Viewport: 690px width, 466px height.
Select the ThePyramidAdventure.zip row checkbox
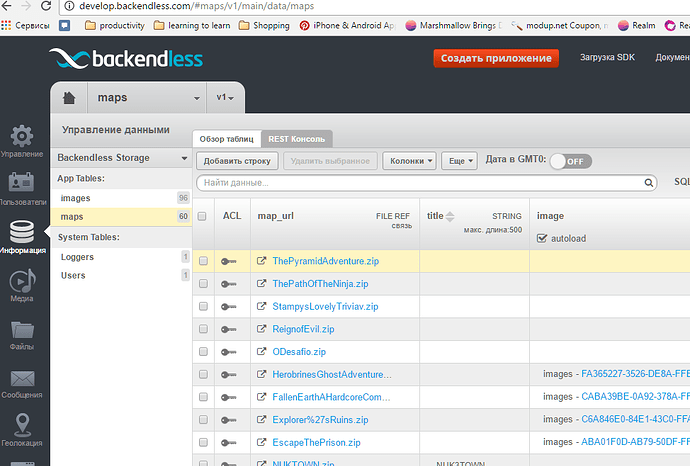pyautogui.click(x=203, y=261)
